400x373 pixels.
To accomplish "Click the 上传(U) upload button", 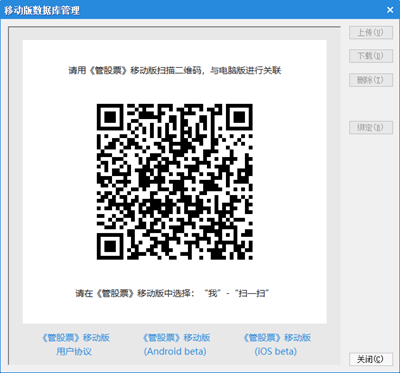I will pyautogui.click(x=371, y=33).
